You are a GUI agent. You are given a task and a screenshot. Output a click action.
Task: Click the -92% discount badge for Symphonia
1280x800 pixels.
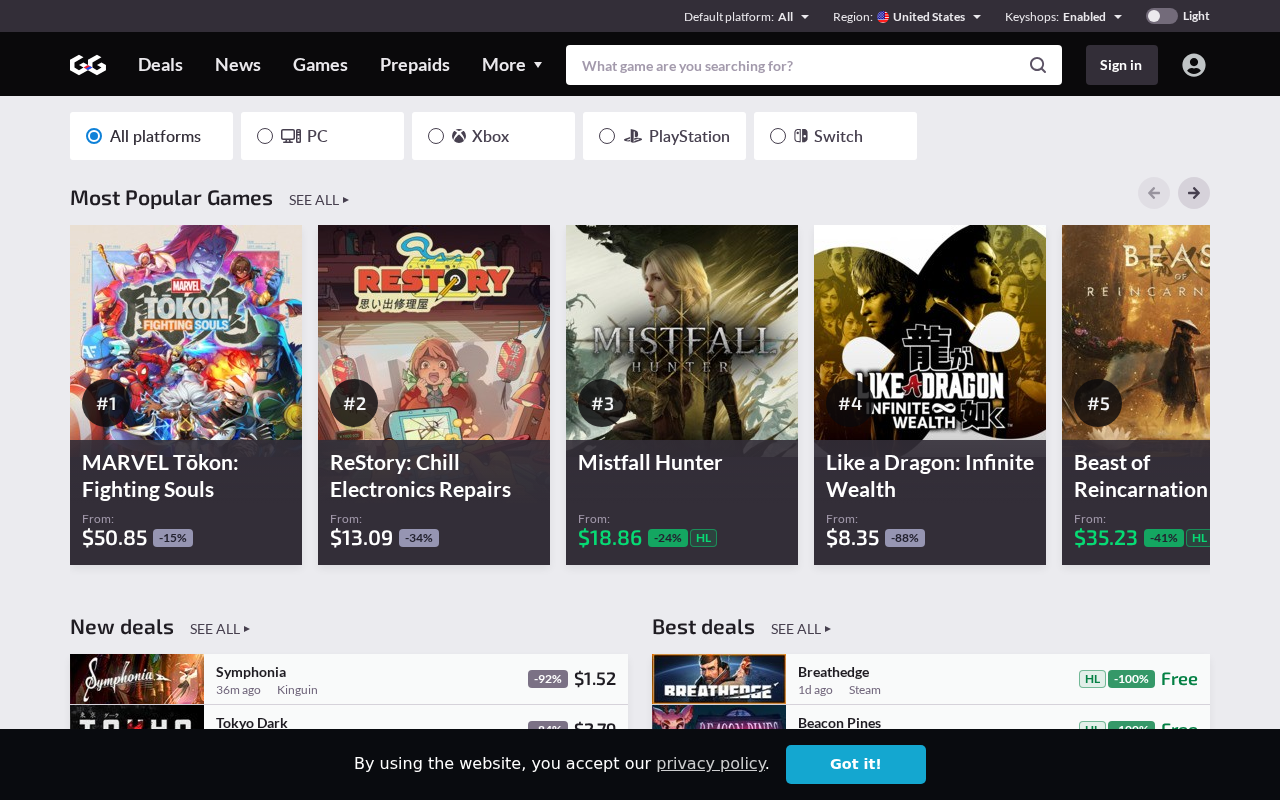548,679
